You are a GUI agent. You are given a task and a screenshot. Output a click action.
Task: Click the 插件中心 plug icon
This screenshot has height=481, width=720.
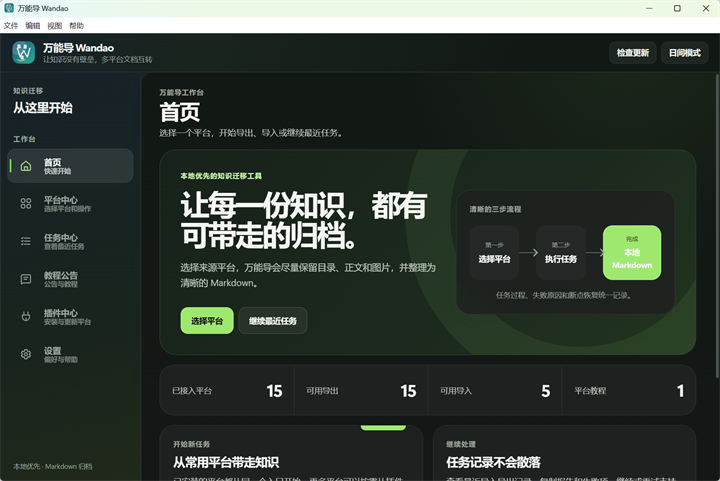pos(26,317)
